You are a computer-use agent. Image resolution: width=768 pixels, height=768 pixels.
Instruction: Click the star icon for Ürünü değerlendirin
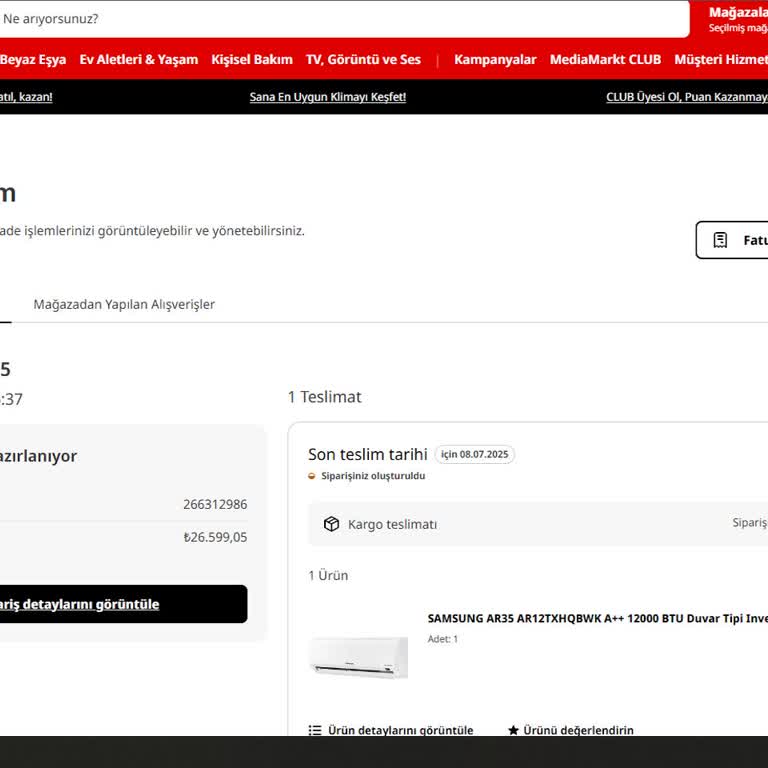point(513,730)
